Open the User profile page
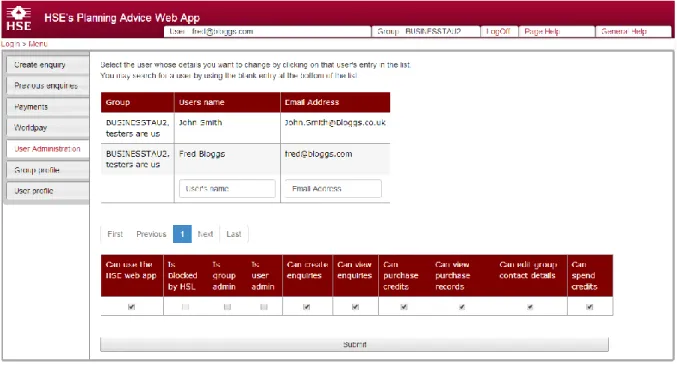This screenshot has width=677, height=372. [x=47, y=191]
